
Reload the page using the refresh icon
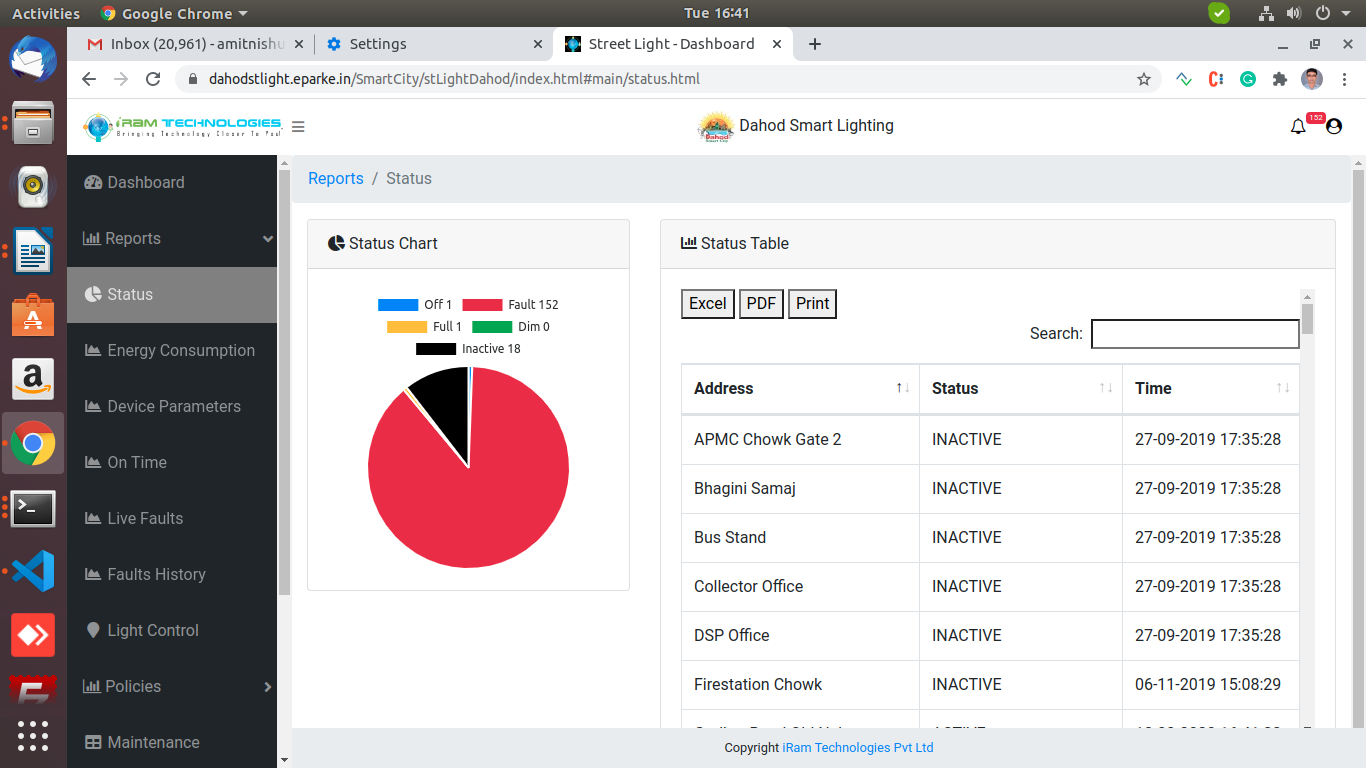(153, 79)
